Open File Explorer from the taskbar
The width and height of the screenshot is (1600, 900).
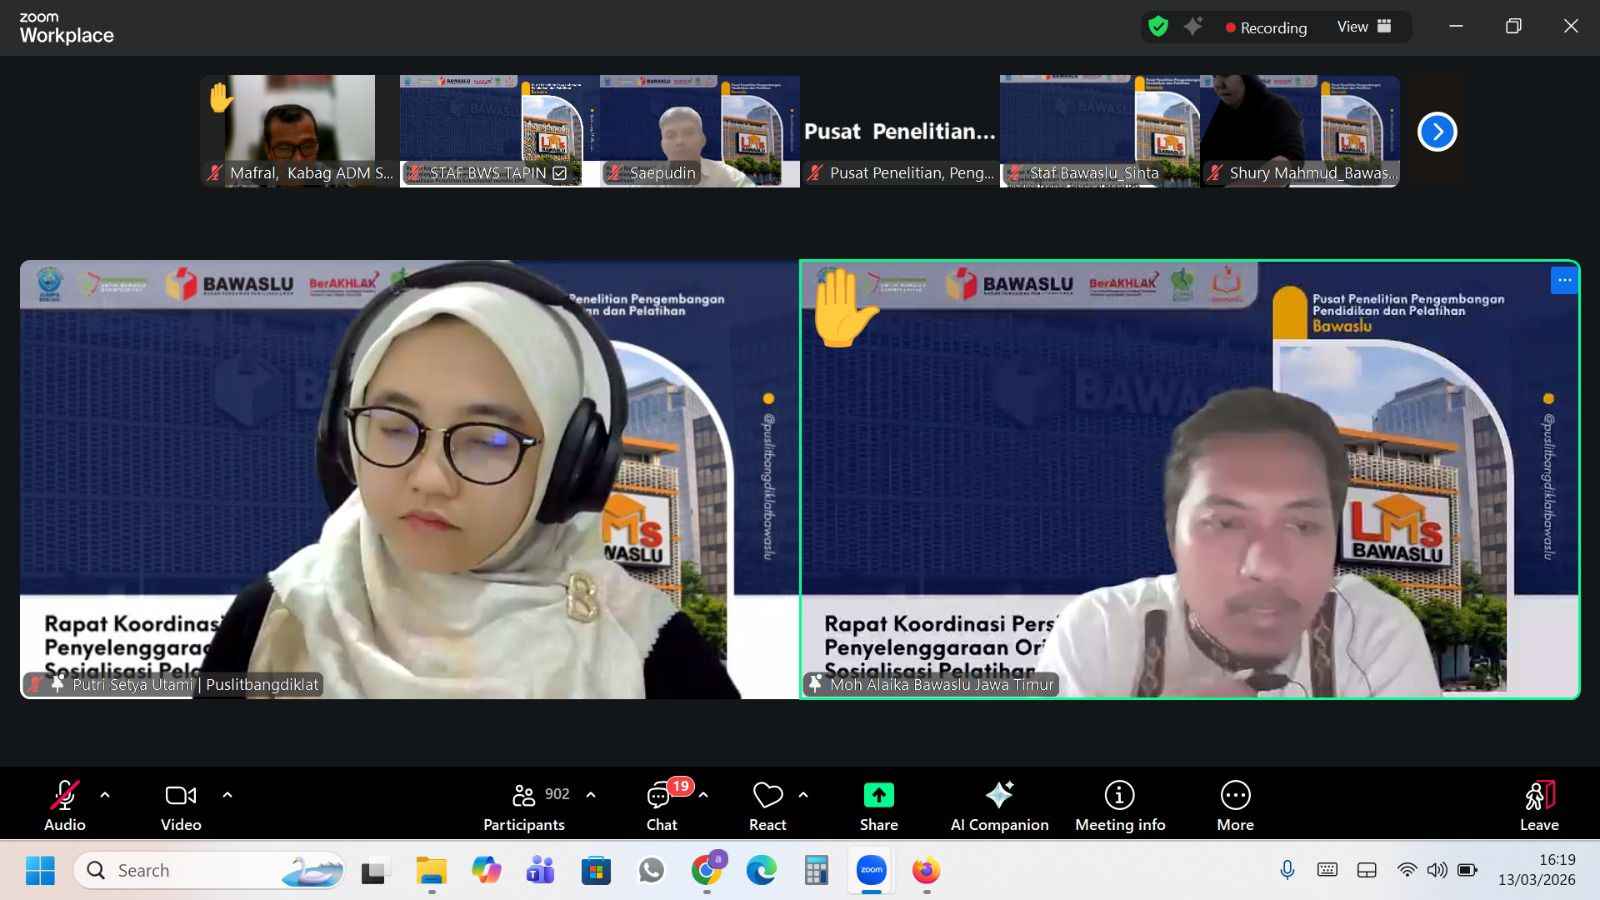pyautogui.click(x=431, y=871)
